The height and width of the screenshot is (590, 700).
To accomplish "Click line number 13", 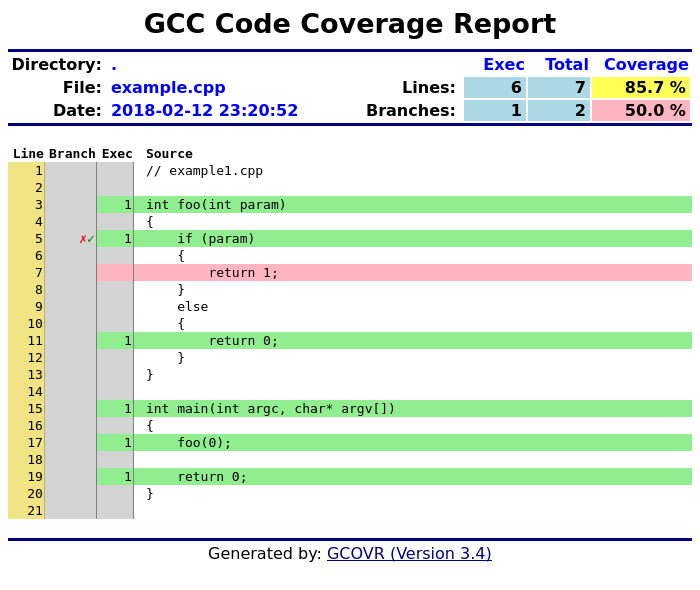I will [x=35, y=375].
